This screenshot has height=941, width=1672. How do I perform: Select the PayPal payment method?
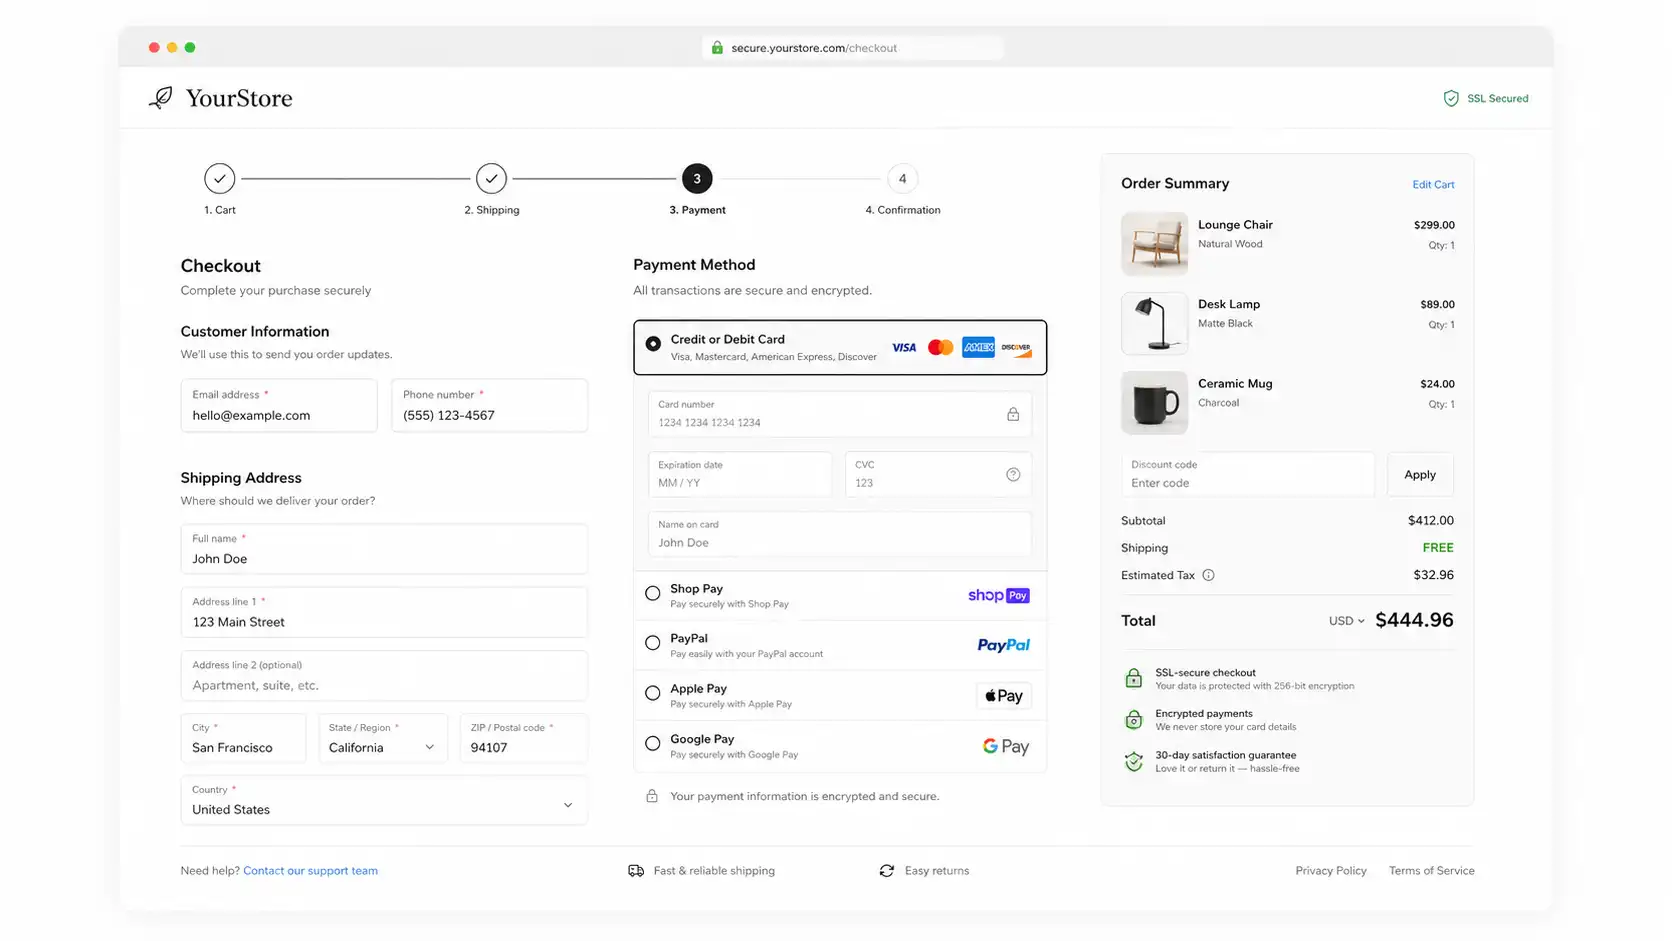[x=651, y=644]
